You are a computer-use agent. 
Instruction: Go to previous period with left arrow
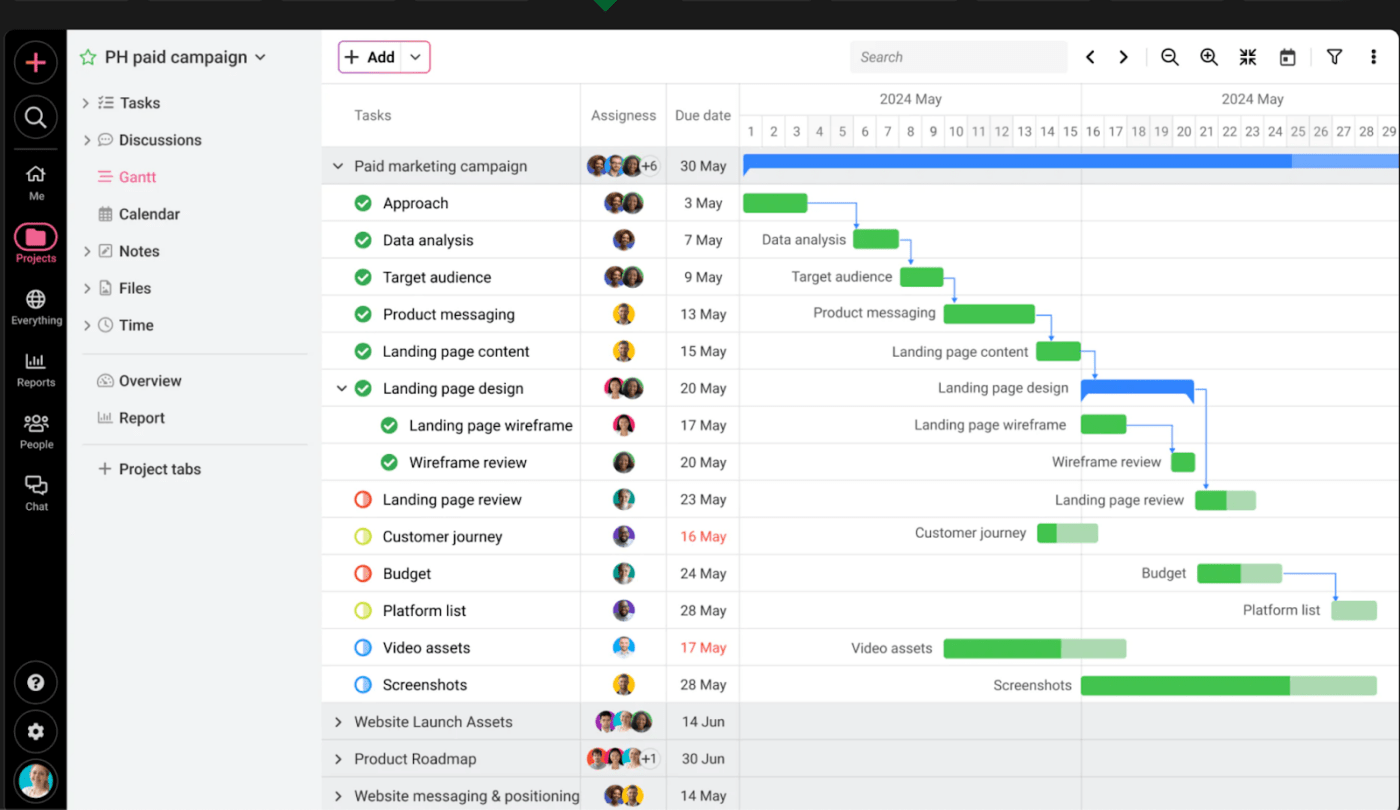(x=1090, y=57)
